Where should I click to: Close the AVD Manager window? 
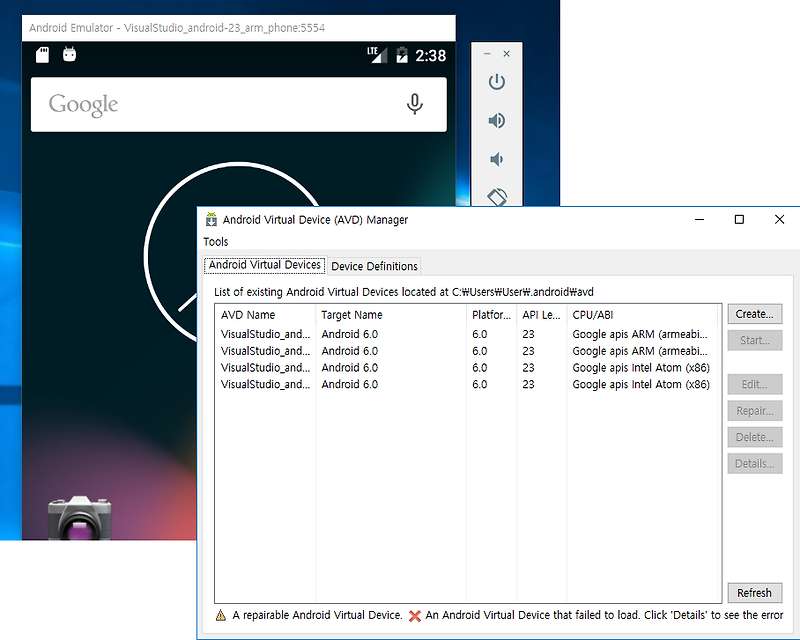tap(779, 219)
